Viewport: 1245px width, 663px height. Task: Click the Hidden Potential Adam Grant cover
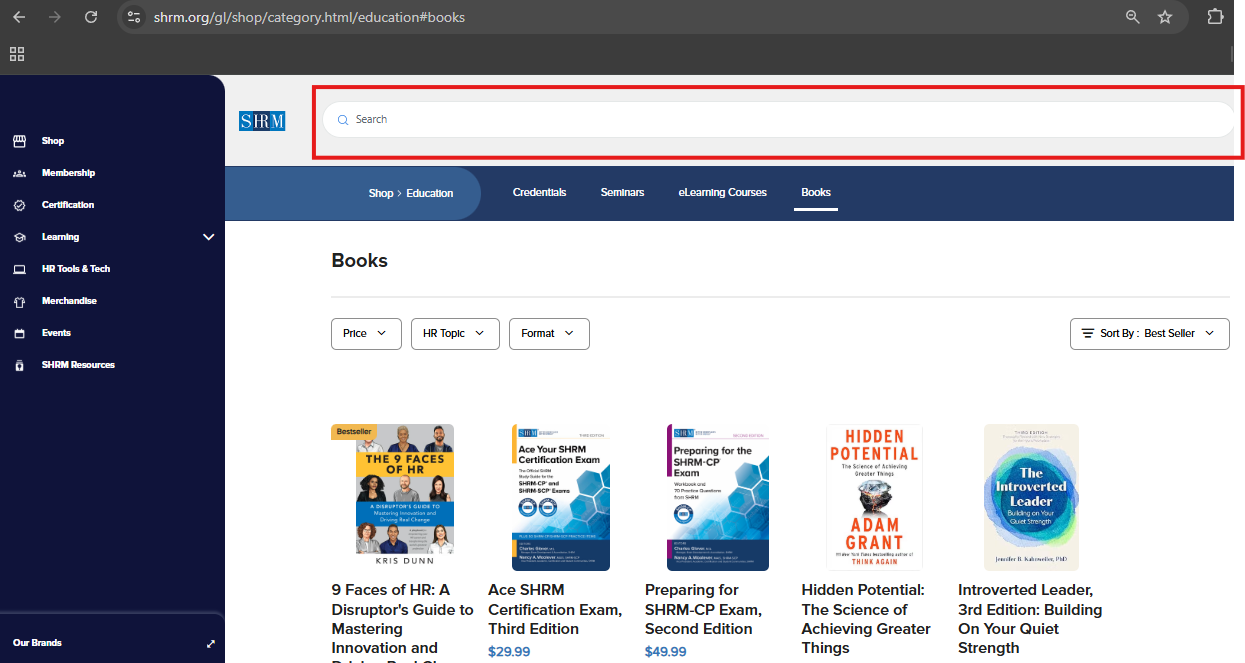pos(874,497)
